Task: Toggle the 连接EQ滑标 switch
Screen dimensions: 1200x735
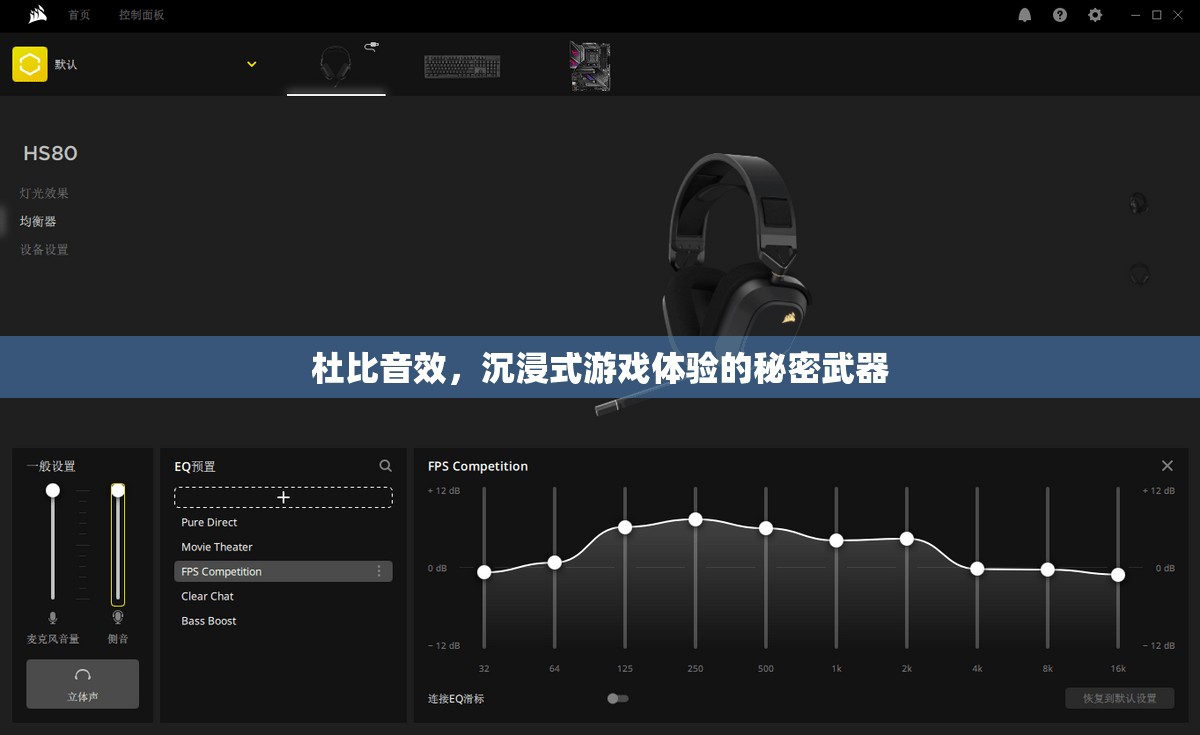Action: coord(618,698)
